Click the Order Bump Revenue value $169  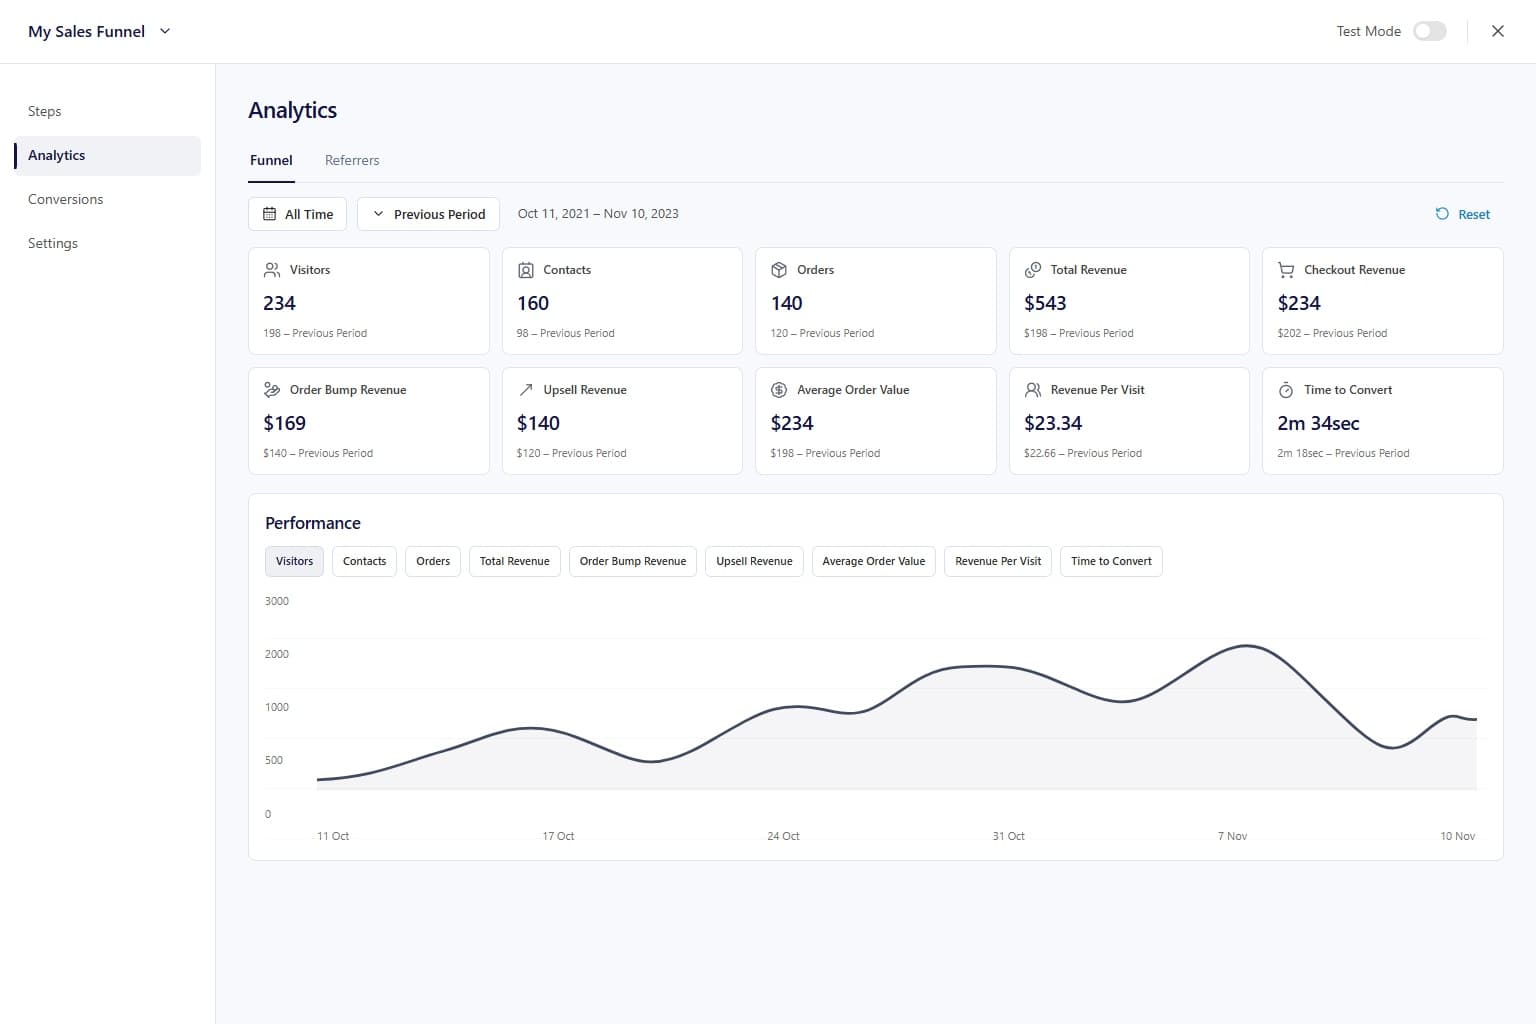click(x=285, y=423)
